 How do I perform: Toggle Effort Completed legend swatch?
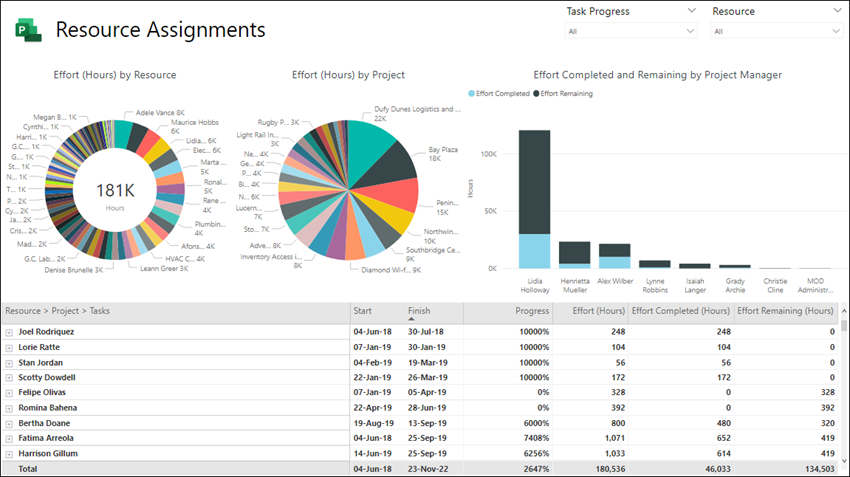click(x=471, y=93)
